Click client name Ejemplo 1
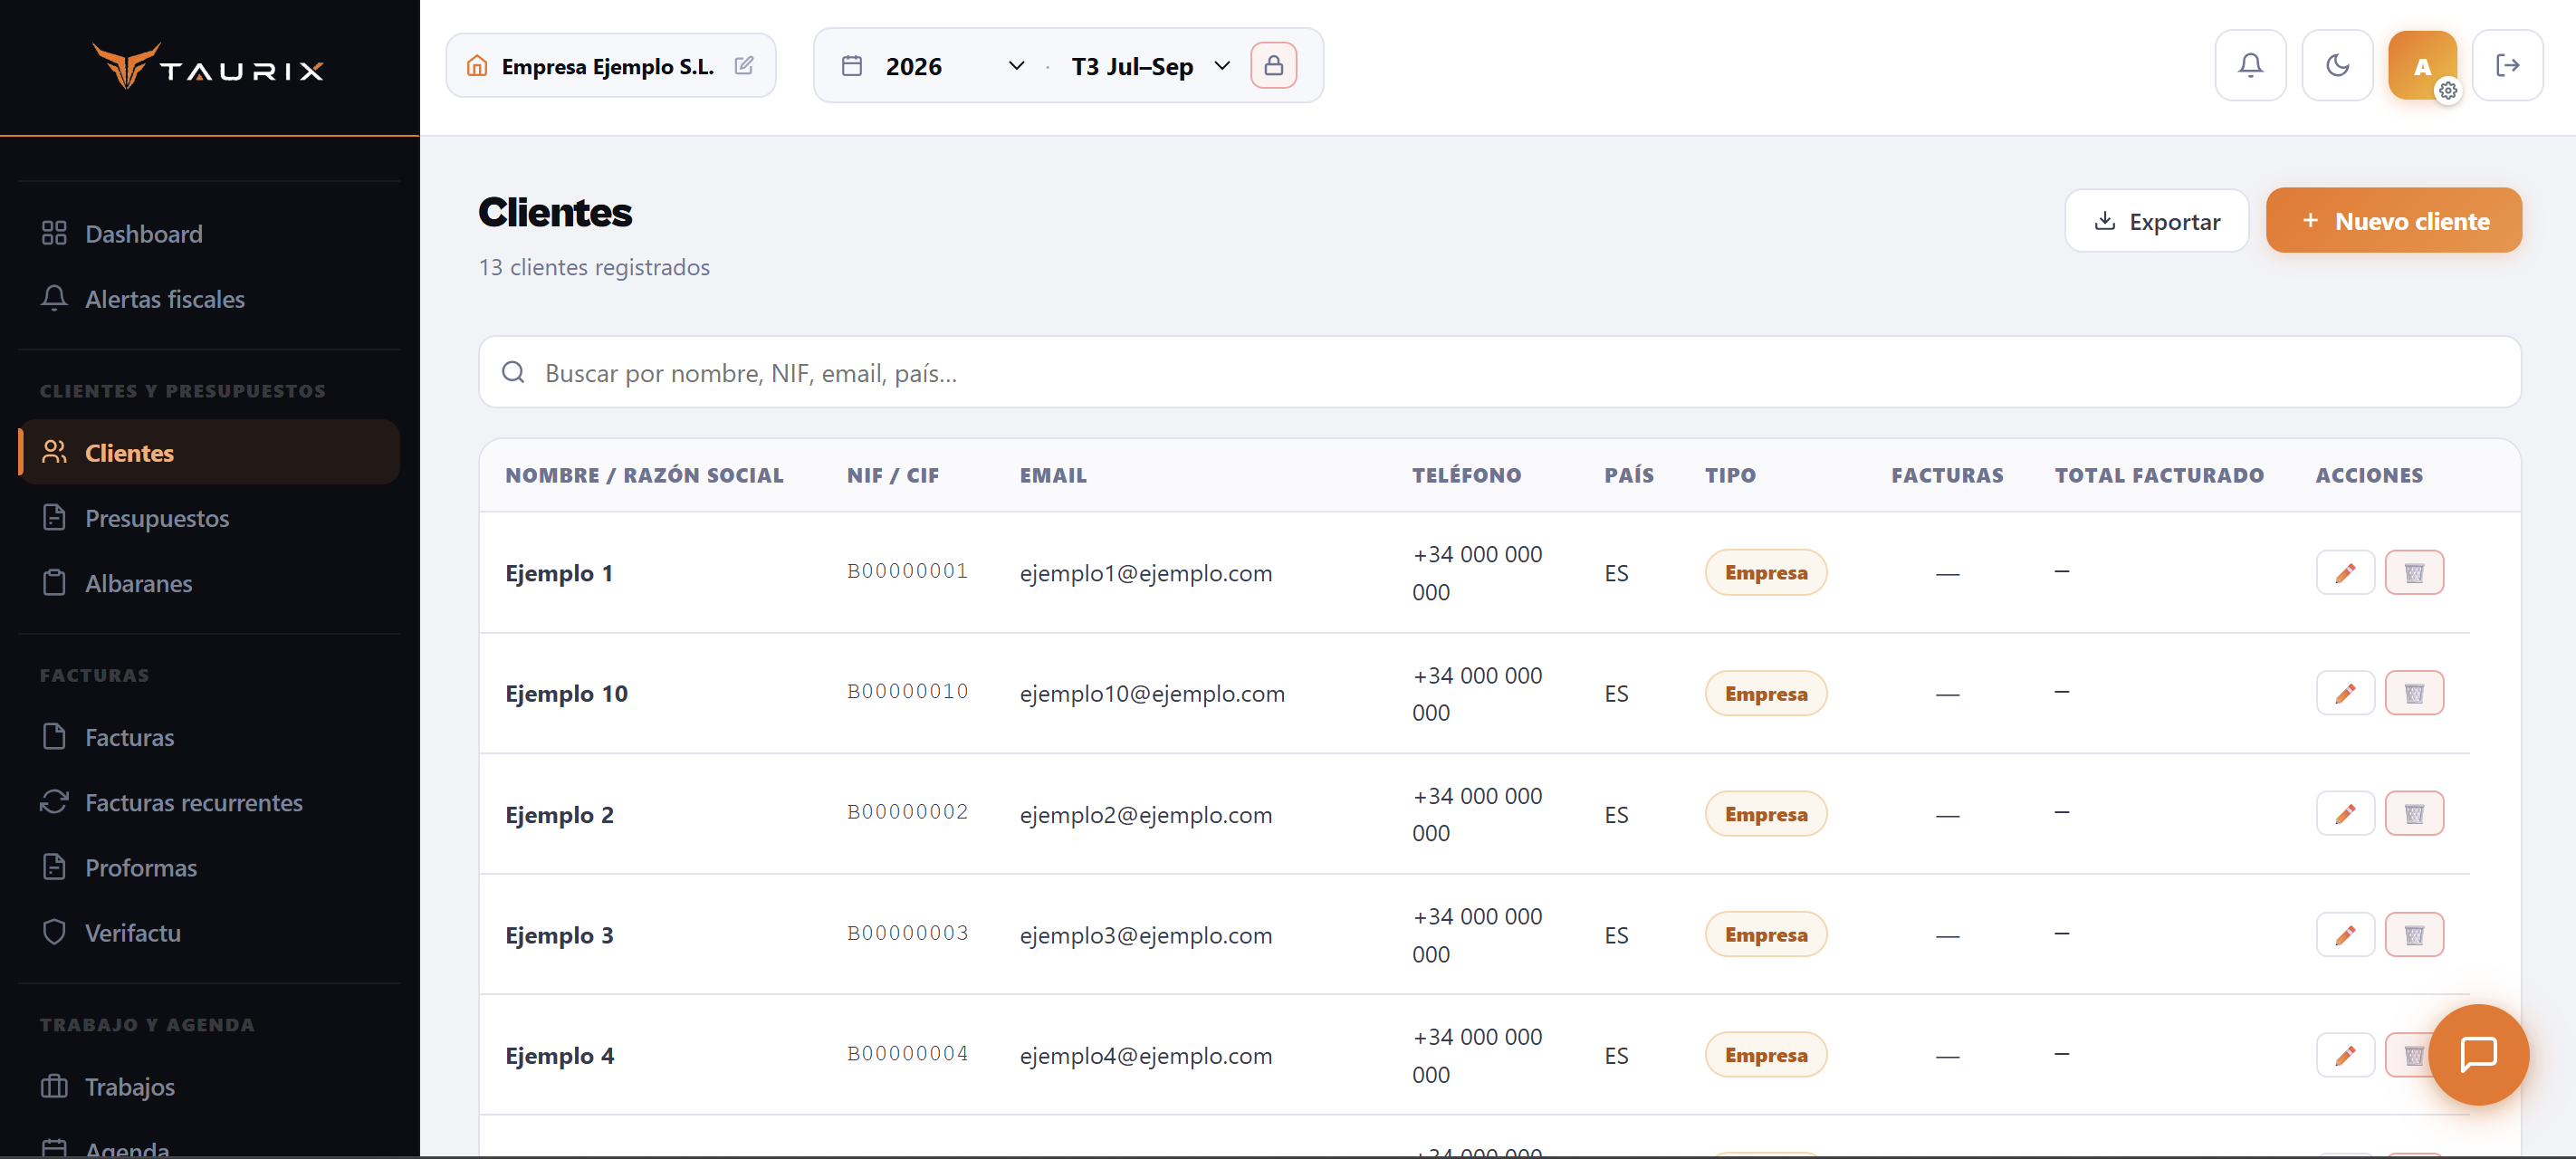 (x=559, y=574)
